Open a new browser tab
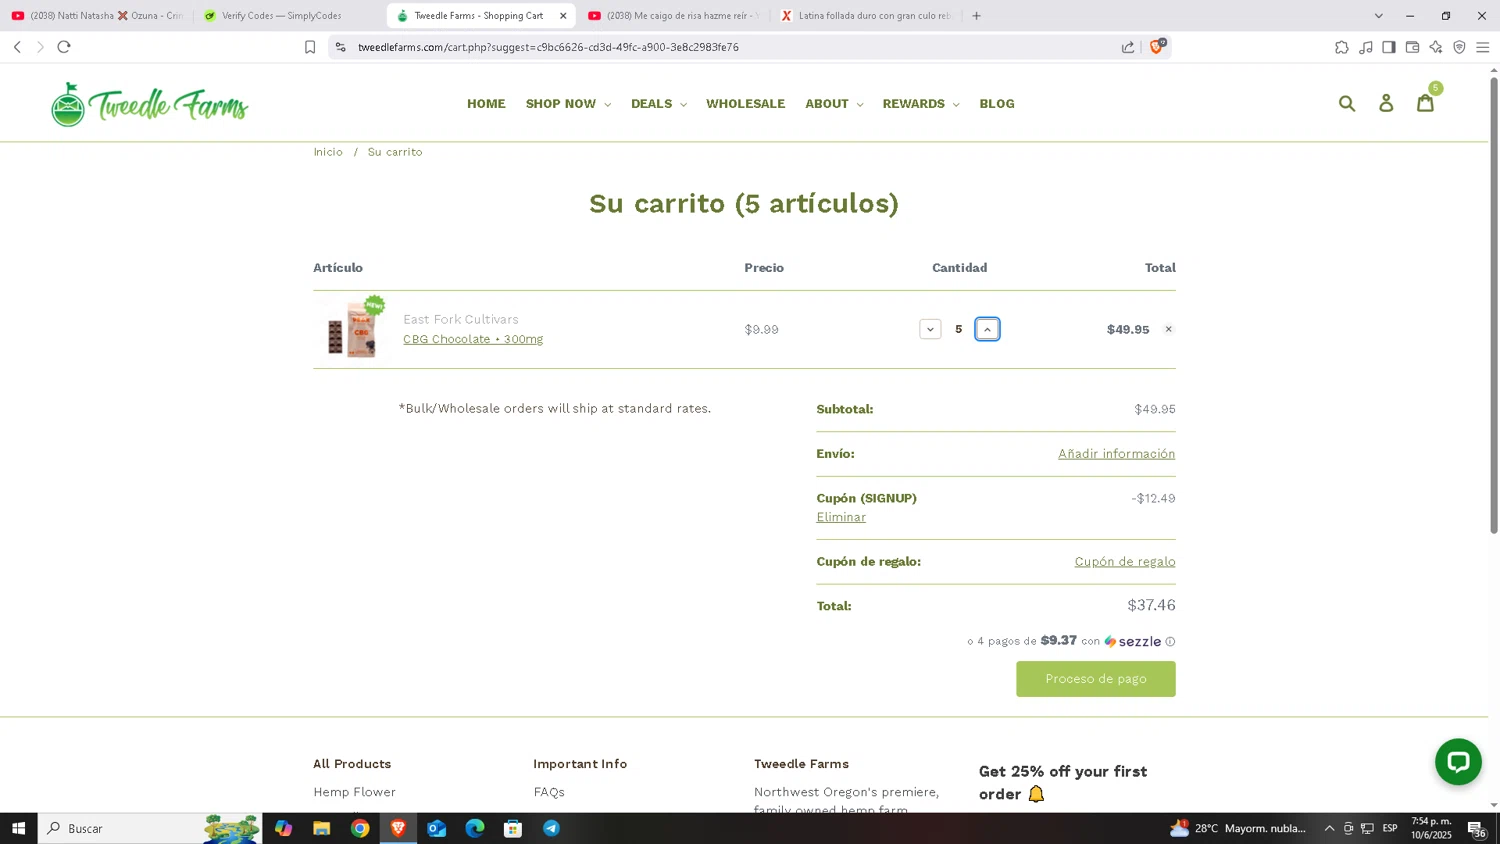Image resolution: width=1500 pixels, height=844 pixels. (977, 16)
